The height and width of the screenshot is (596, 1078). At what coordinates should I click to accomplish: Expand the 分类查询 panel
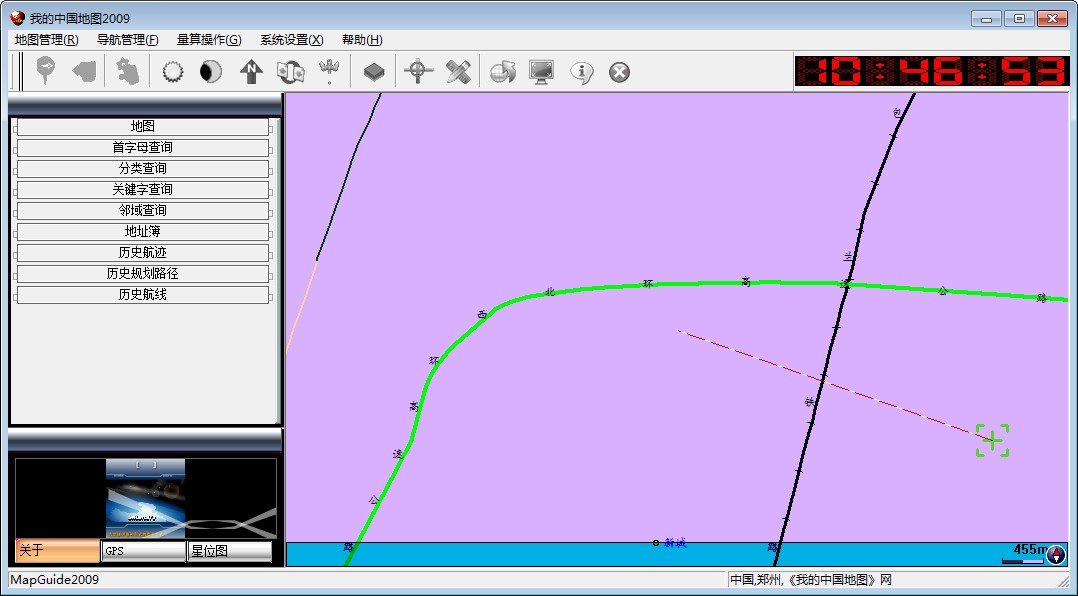pyautogui.click(x=143, y=169)
